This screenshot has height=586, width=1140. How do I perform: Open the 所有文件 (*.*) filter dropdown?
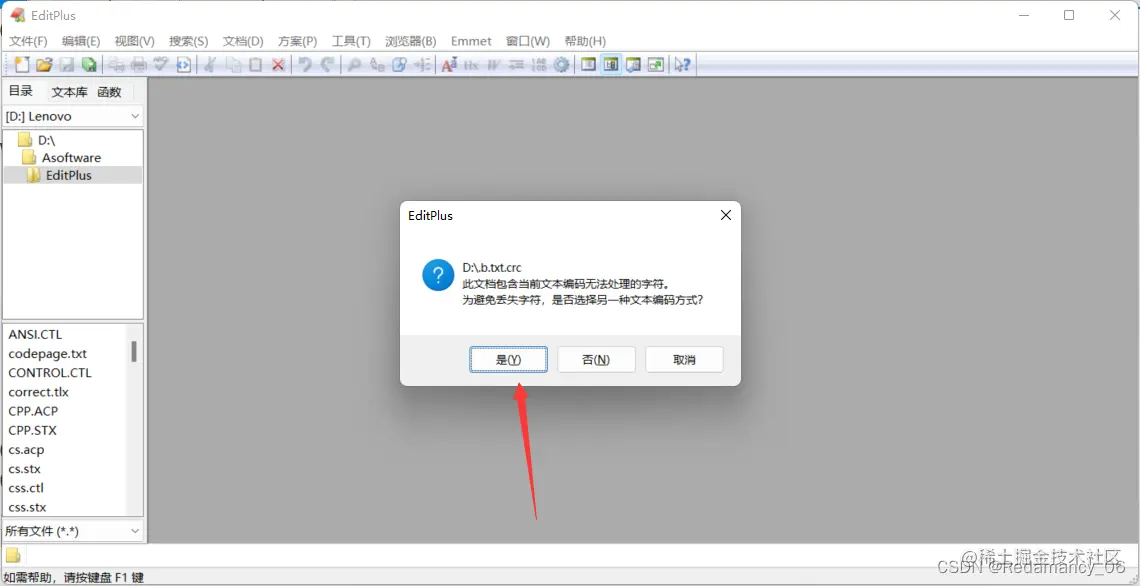click(72, 530)
